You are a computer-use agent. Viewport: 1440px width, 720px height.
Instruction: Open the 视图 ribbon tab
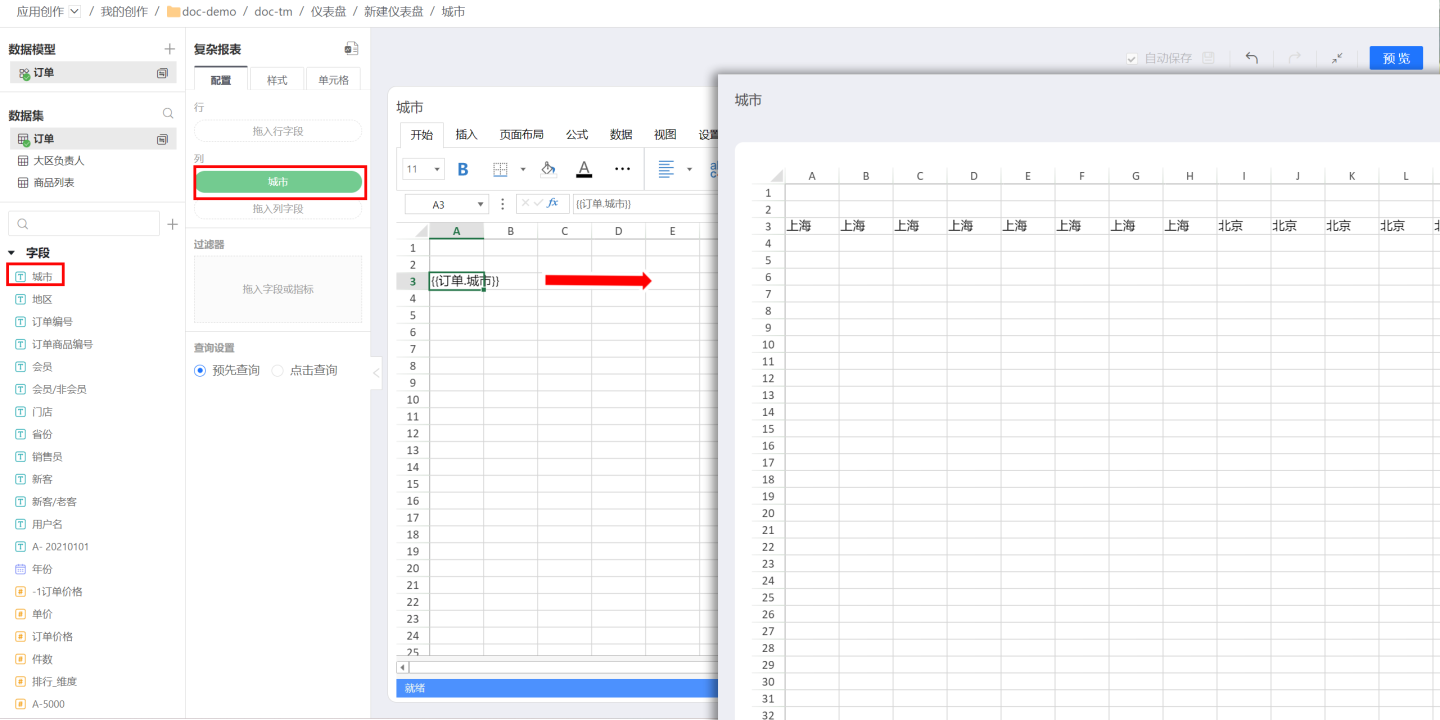[x=665, y=135]
